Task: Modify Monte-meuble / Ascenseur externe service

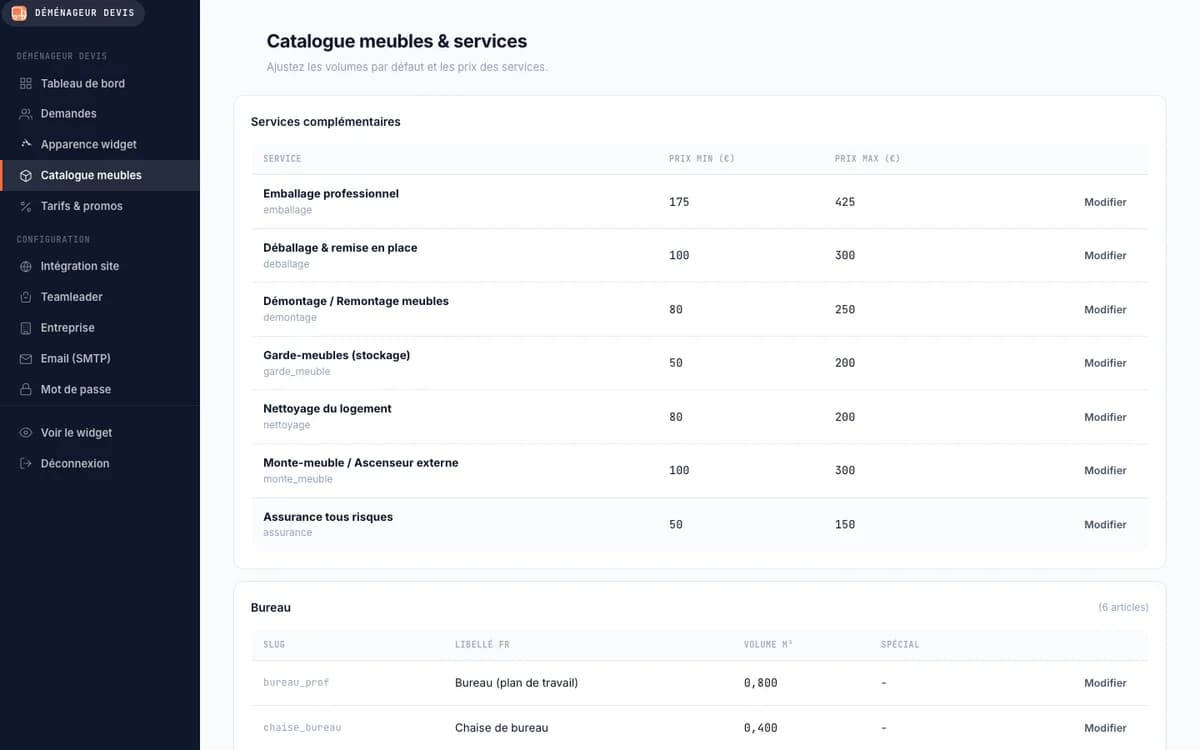Action: (x=1105, y=471)
